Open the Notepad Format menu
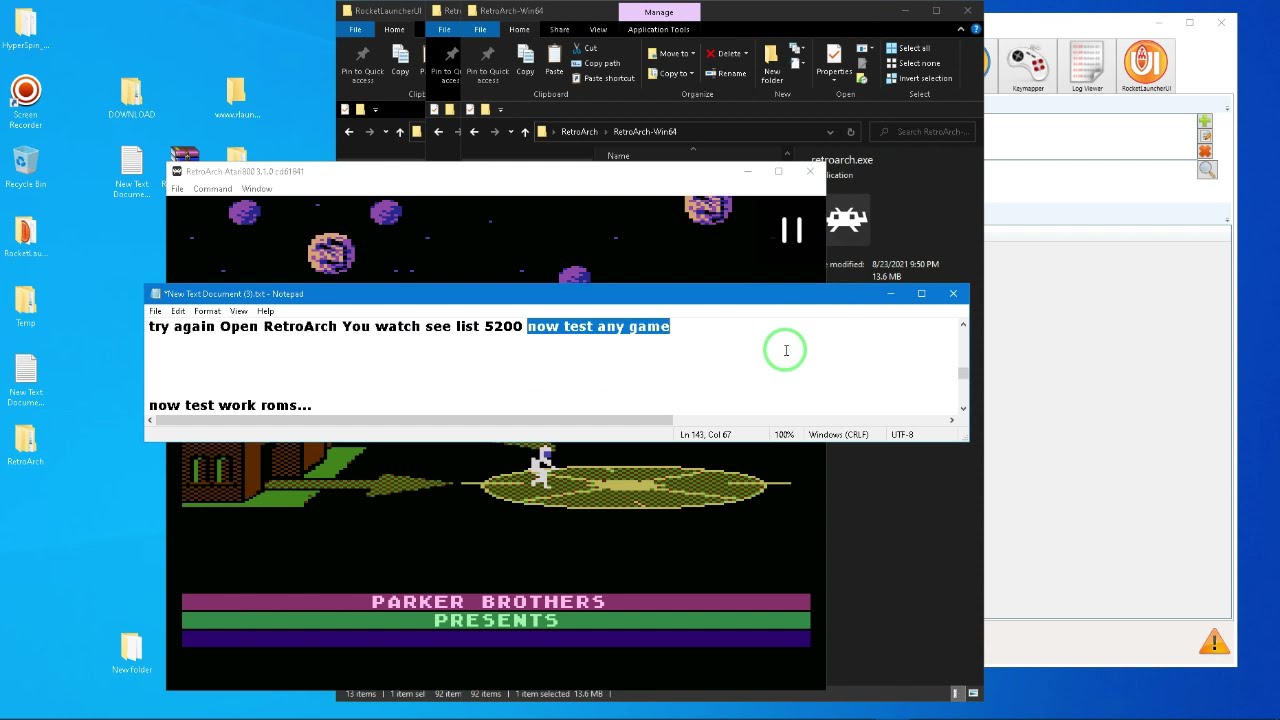The width and height of the screenshot is (1280, 720). coord(207,311)
